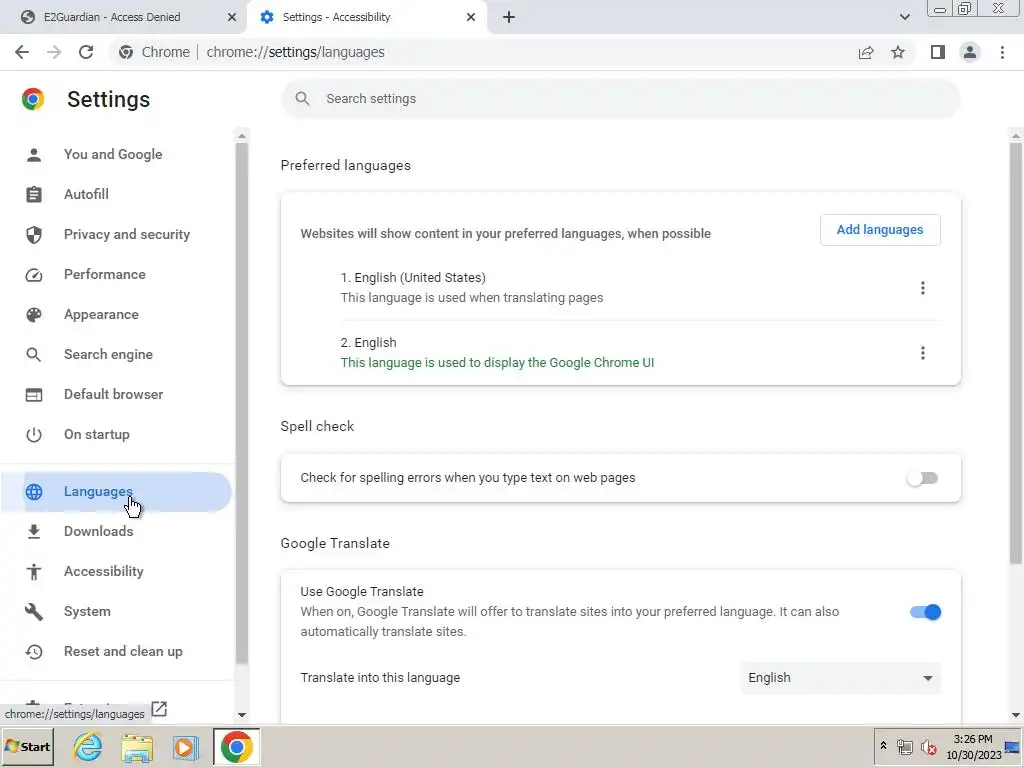Open more actions for English (United States)

922,288
